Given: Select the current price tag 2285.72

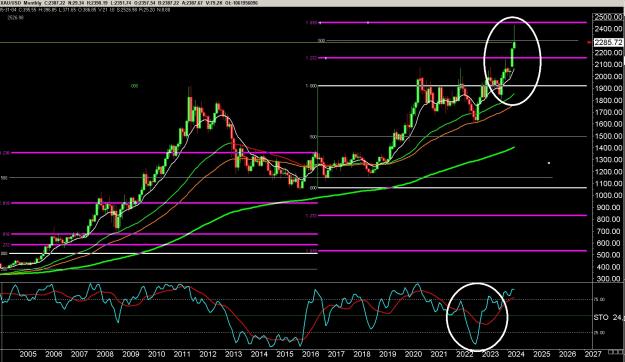Looking at the screenshot, I should click(x=608, y=42).
